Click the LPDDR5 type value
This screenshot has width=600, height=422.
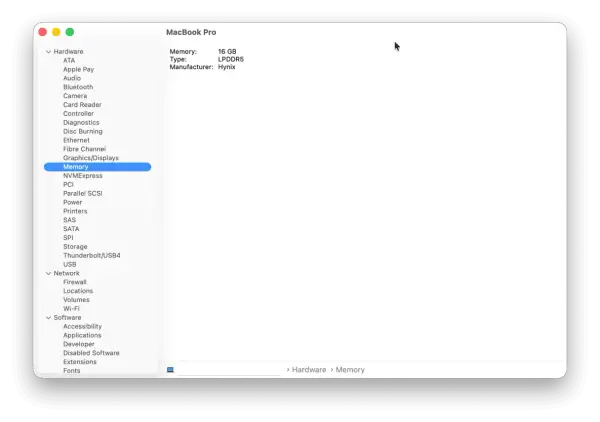pos(231,59)
